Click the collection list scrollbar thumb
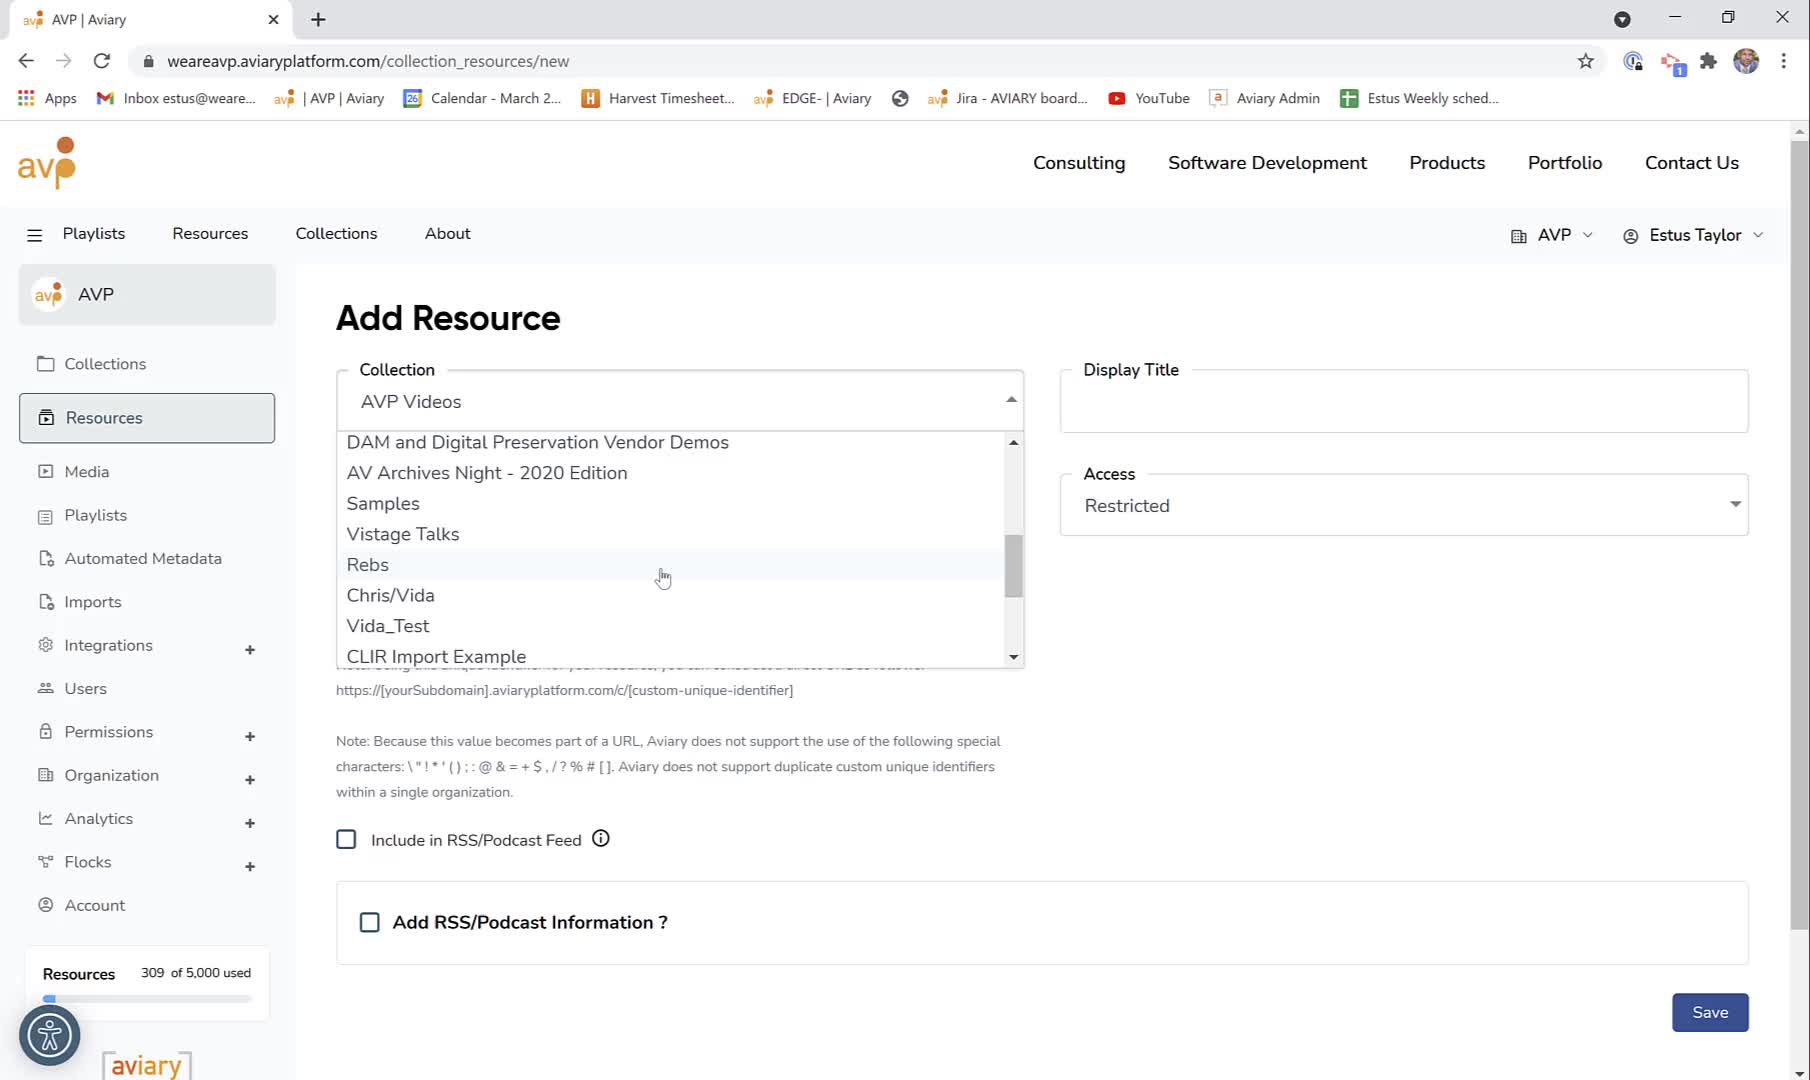Screen dimensions: 1810x1080 pos(1013,566)
